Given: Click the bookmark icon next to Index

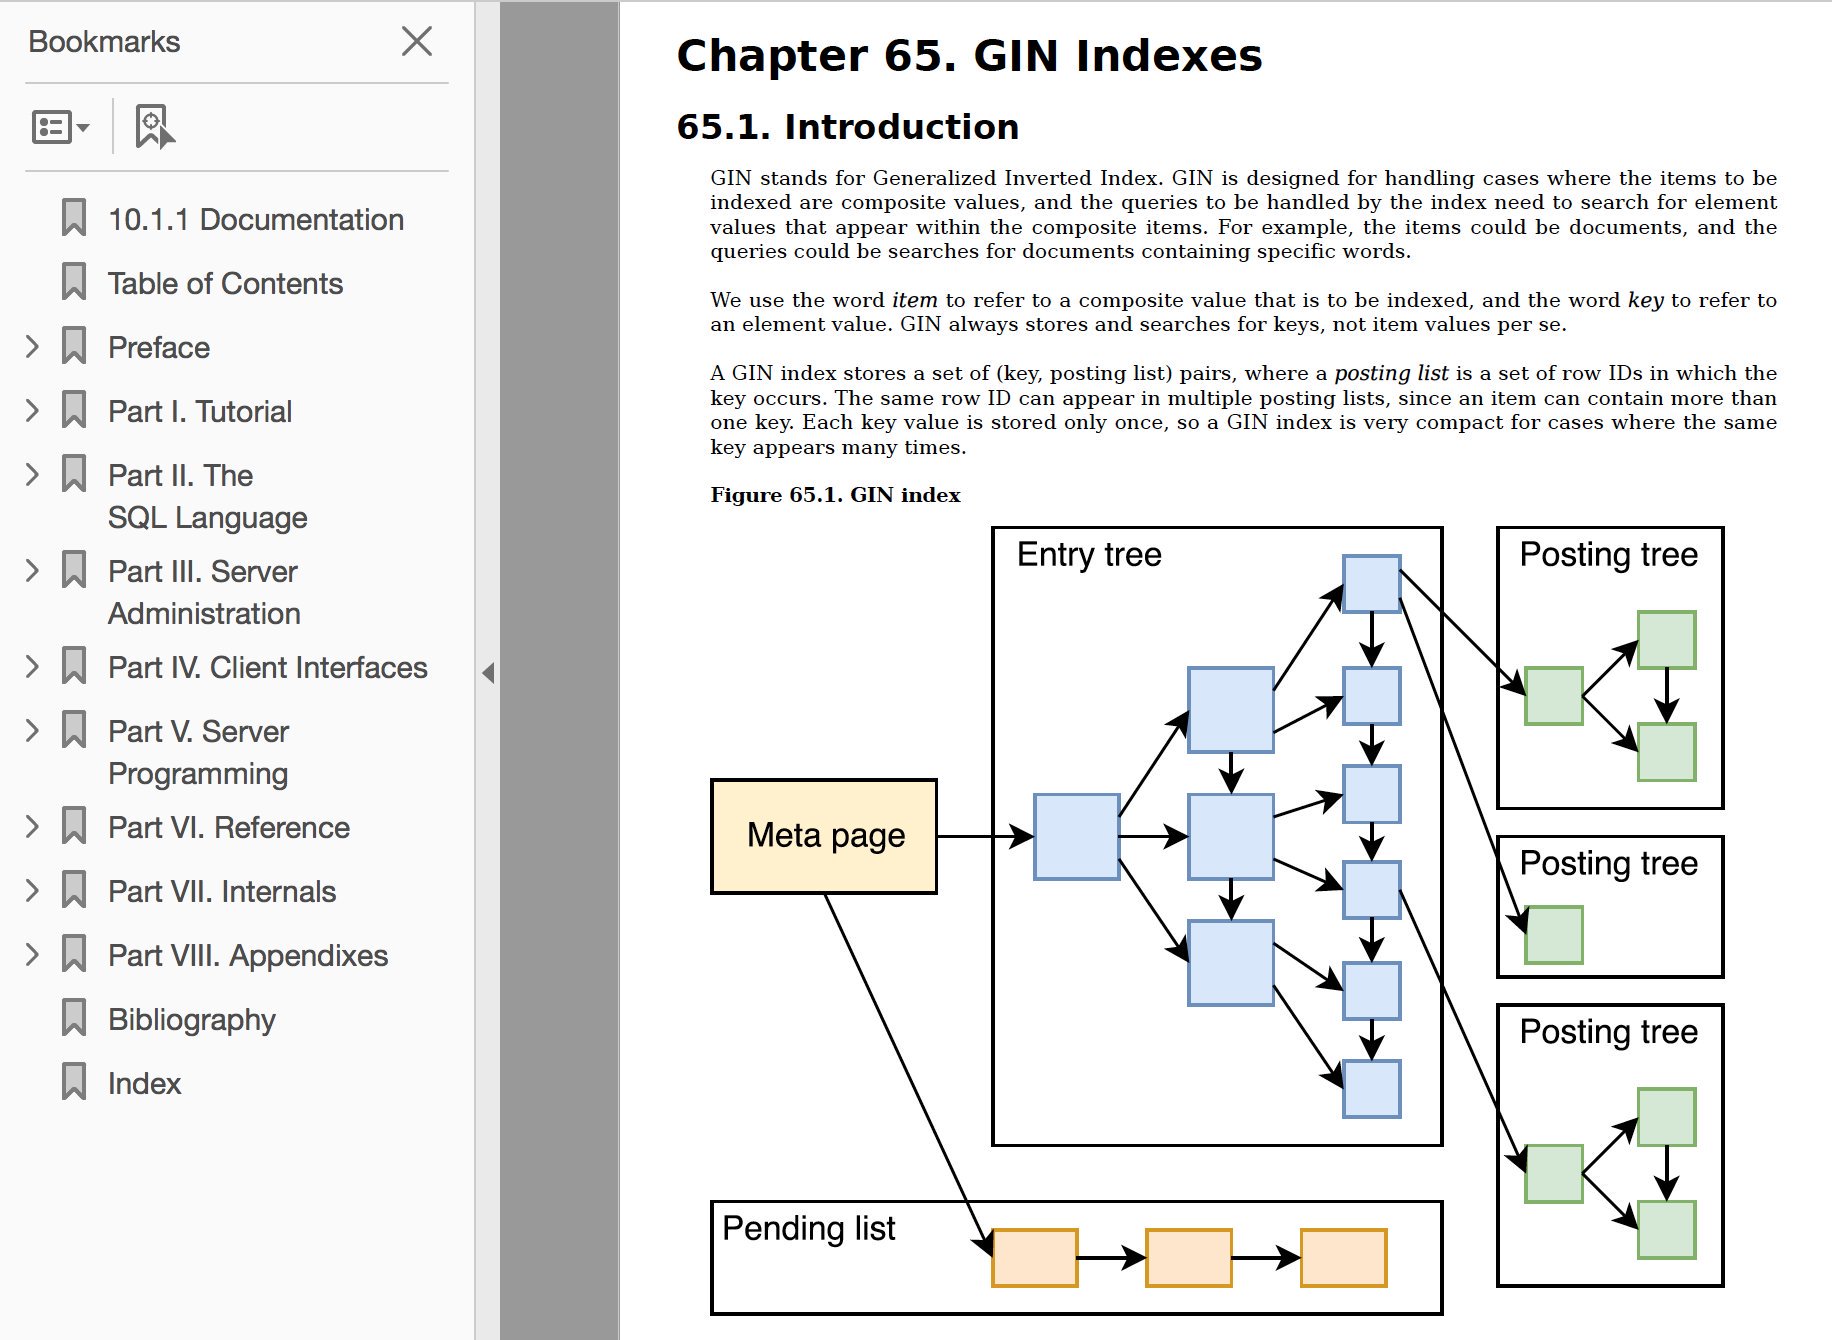Looking at the screenshot, I should (x=74, y=1083).
